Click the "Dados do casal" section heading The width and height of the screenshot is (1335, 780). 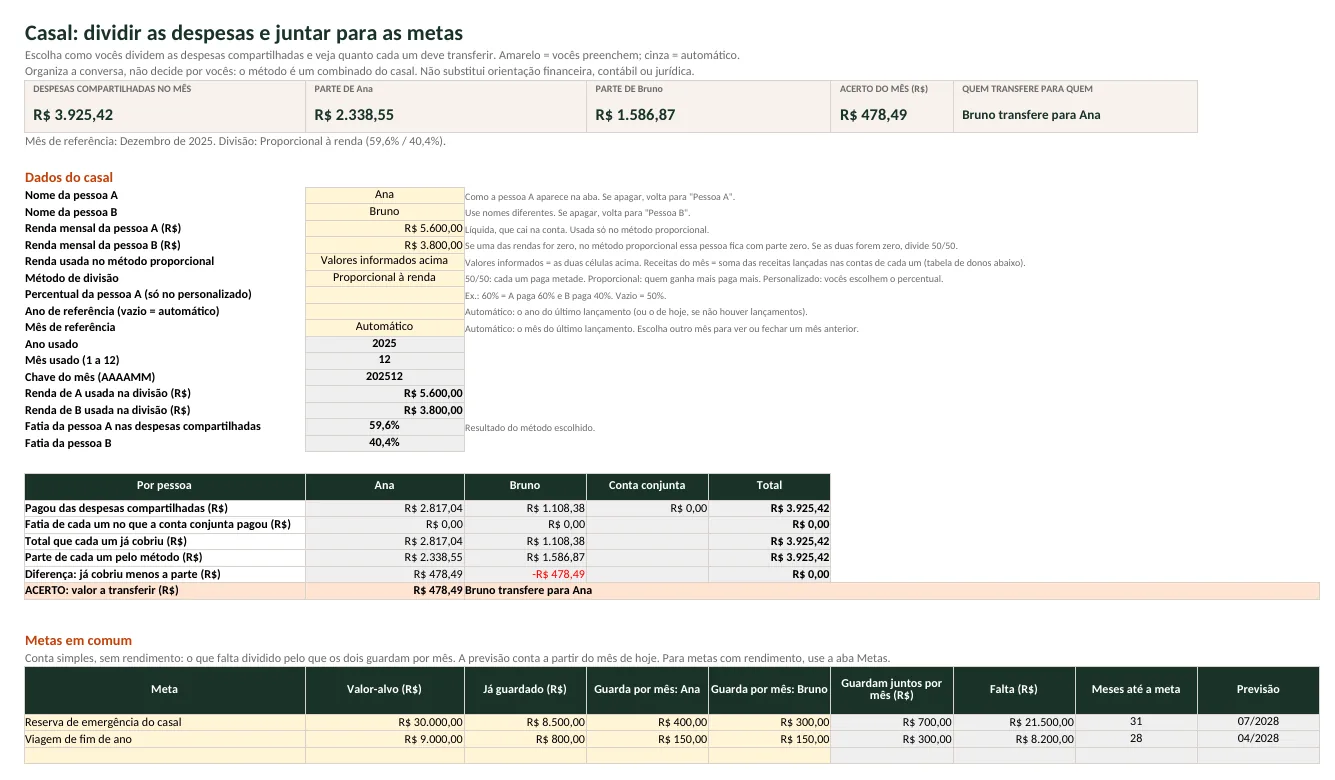pos(69,177)
